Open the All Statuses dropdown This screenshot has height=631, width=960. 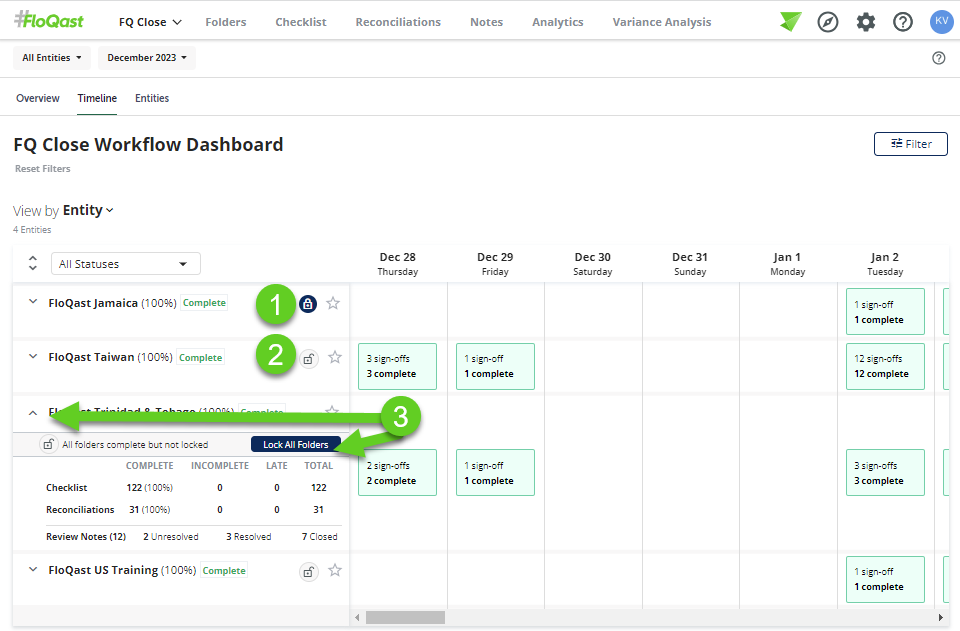pyautogui.click(x=126, y=264)
